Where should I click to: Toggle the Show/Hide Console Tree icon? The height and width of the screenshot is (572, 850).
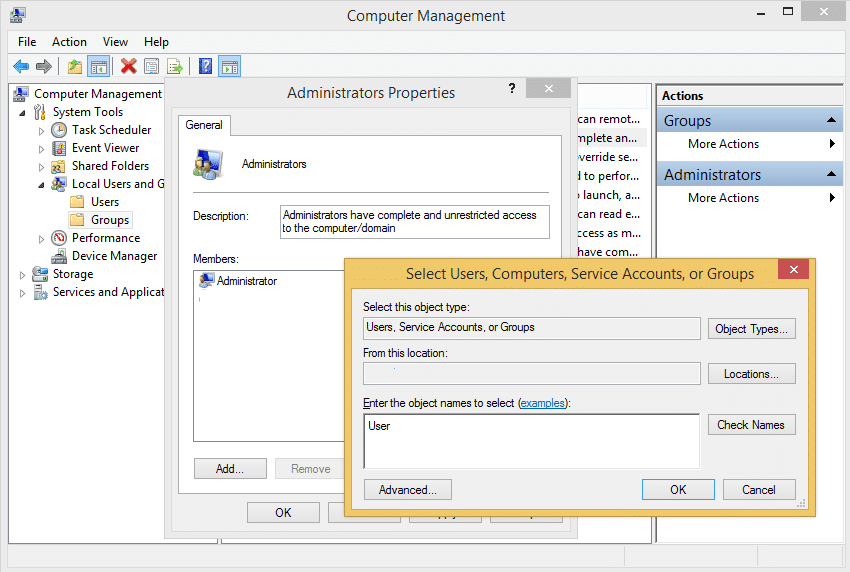pos(99,67)
